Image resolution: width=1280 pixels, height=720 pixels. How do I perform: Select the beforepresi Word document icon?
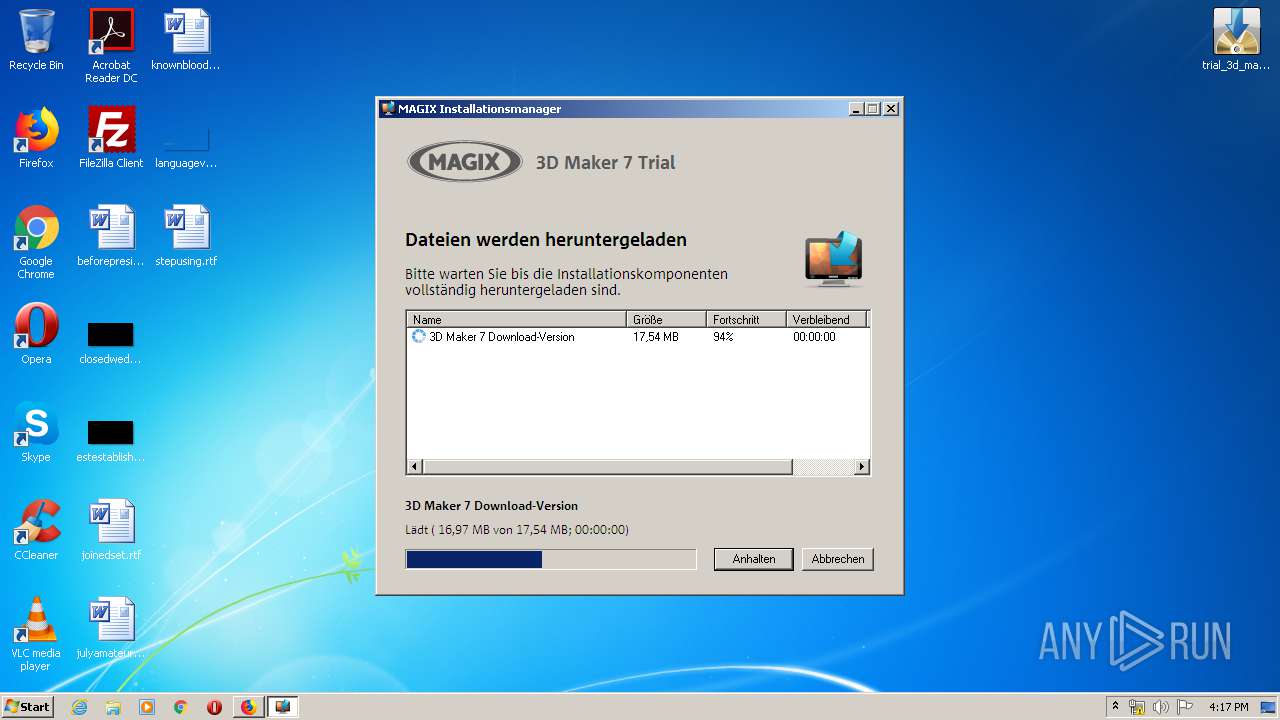[111, 236]
